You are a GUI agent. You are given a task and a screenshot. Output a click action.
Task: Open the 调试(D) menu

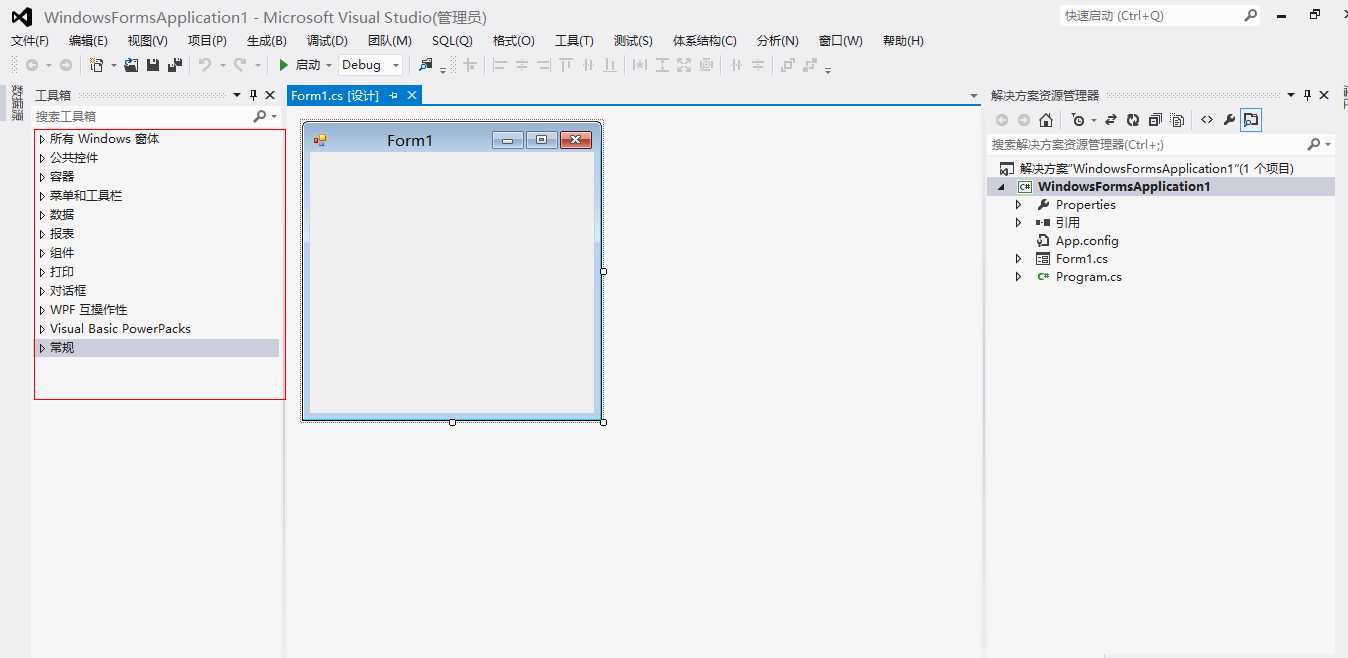point(327,40)
